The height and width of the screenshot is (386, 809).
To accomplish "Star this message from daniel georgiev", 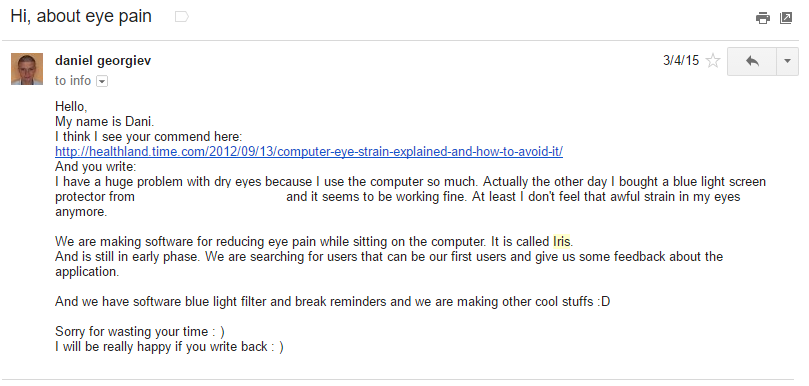I will 713,61.
